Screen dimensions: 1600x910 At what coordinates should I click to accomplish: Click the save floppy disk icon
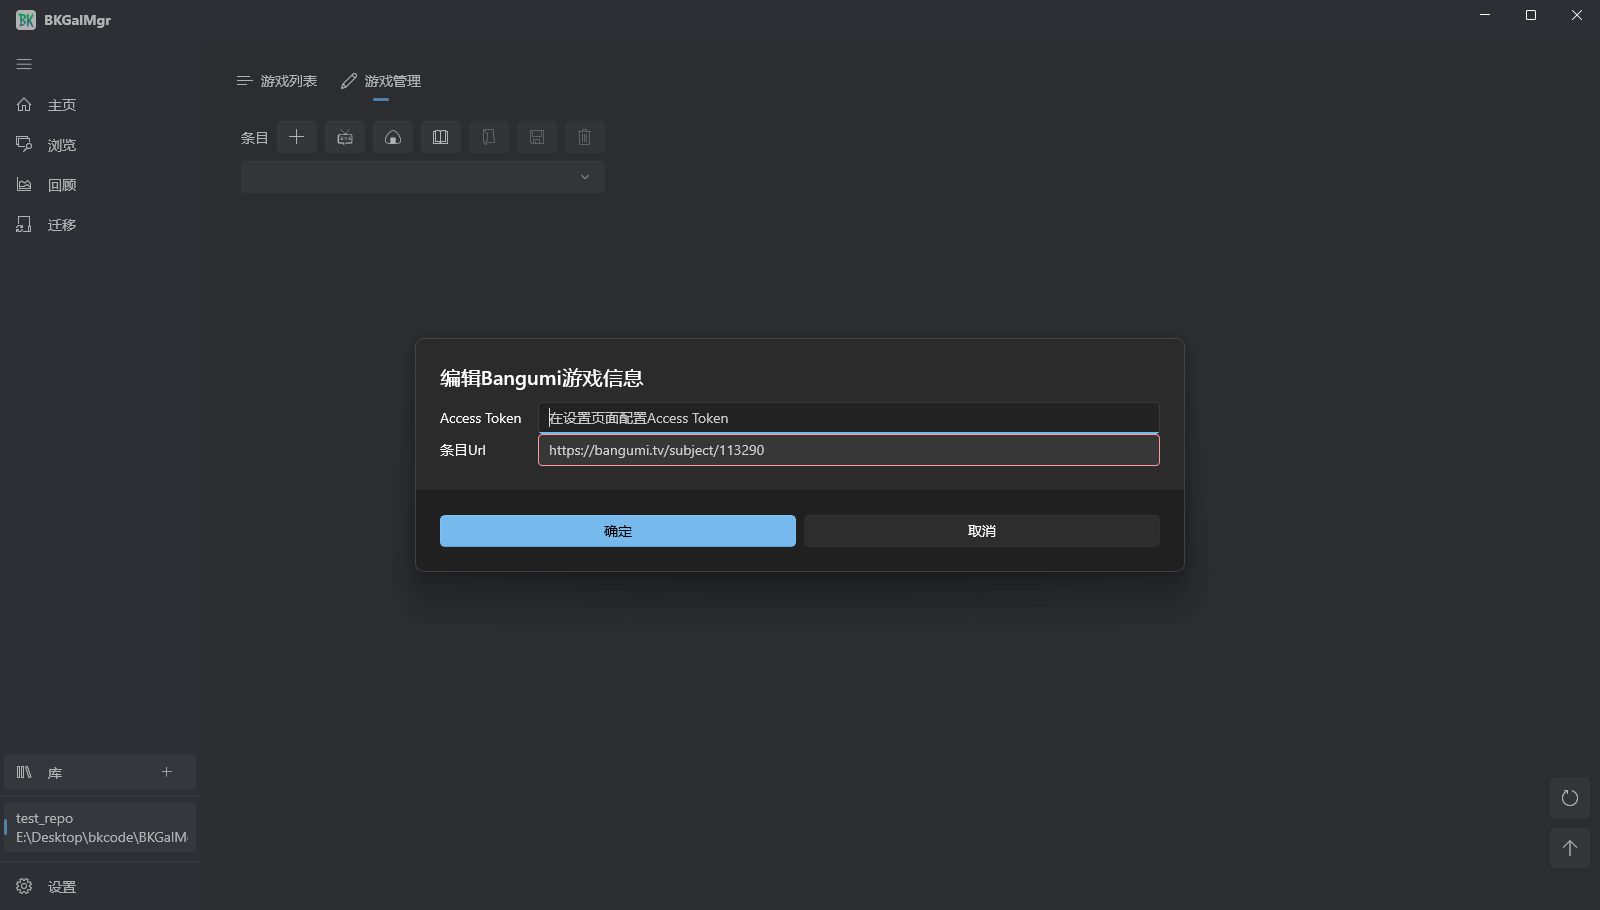(537, 137)
